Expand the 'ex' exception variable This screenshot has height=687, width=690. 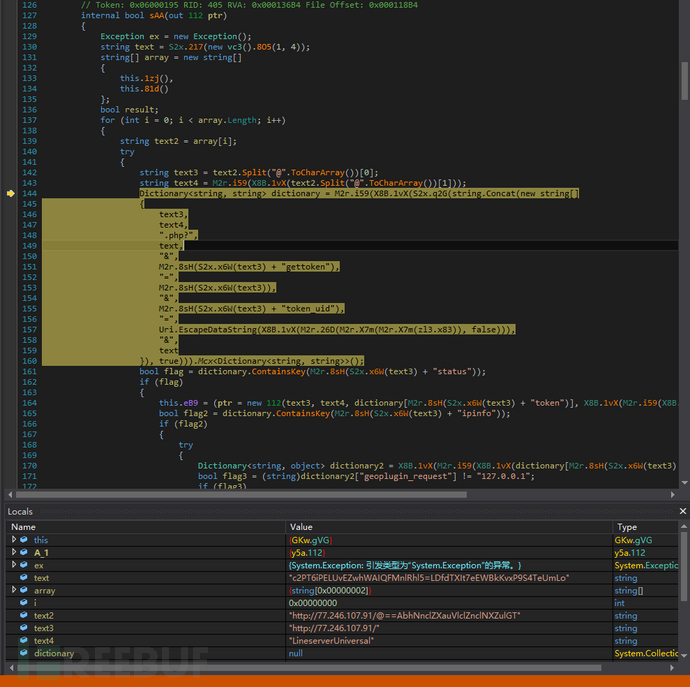tap(14, 565)
